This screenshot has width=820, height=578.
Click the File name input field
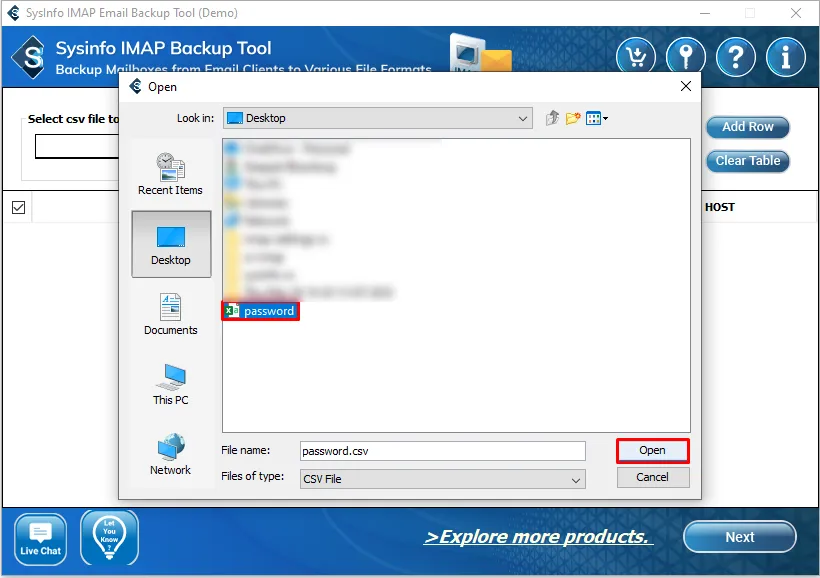pyautogui.click(x=442, y=451)
